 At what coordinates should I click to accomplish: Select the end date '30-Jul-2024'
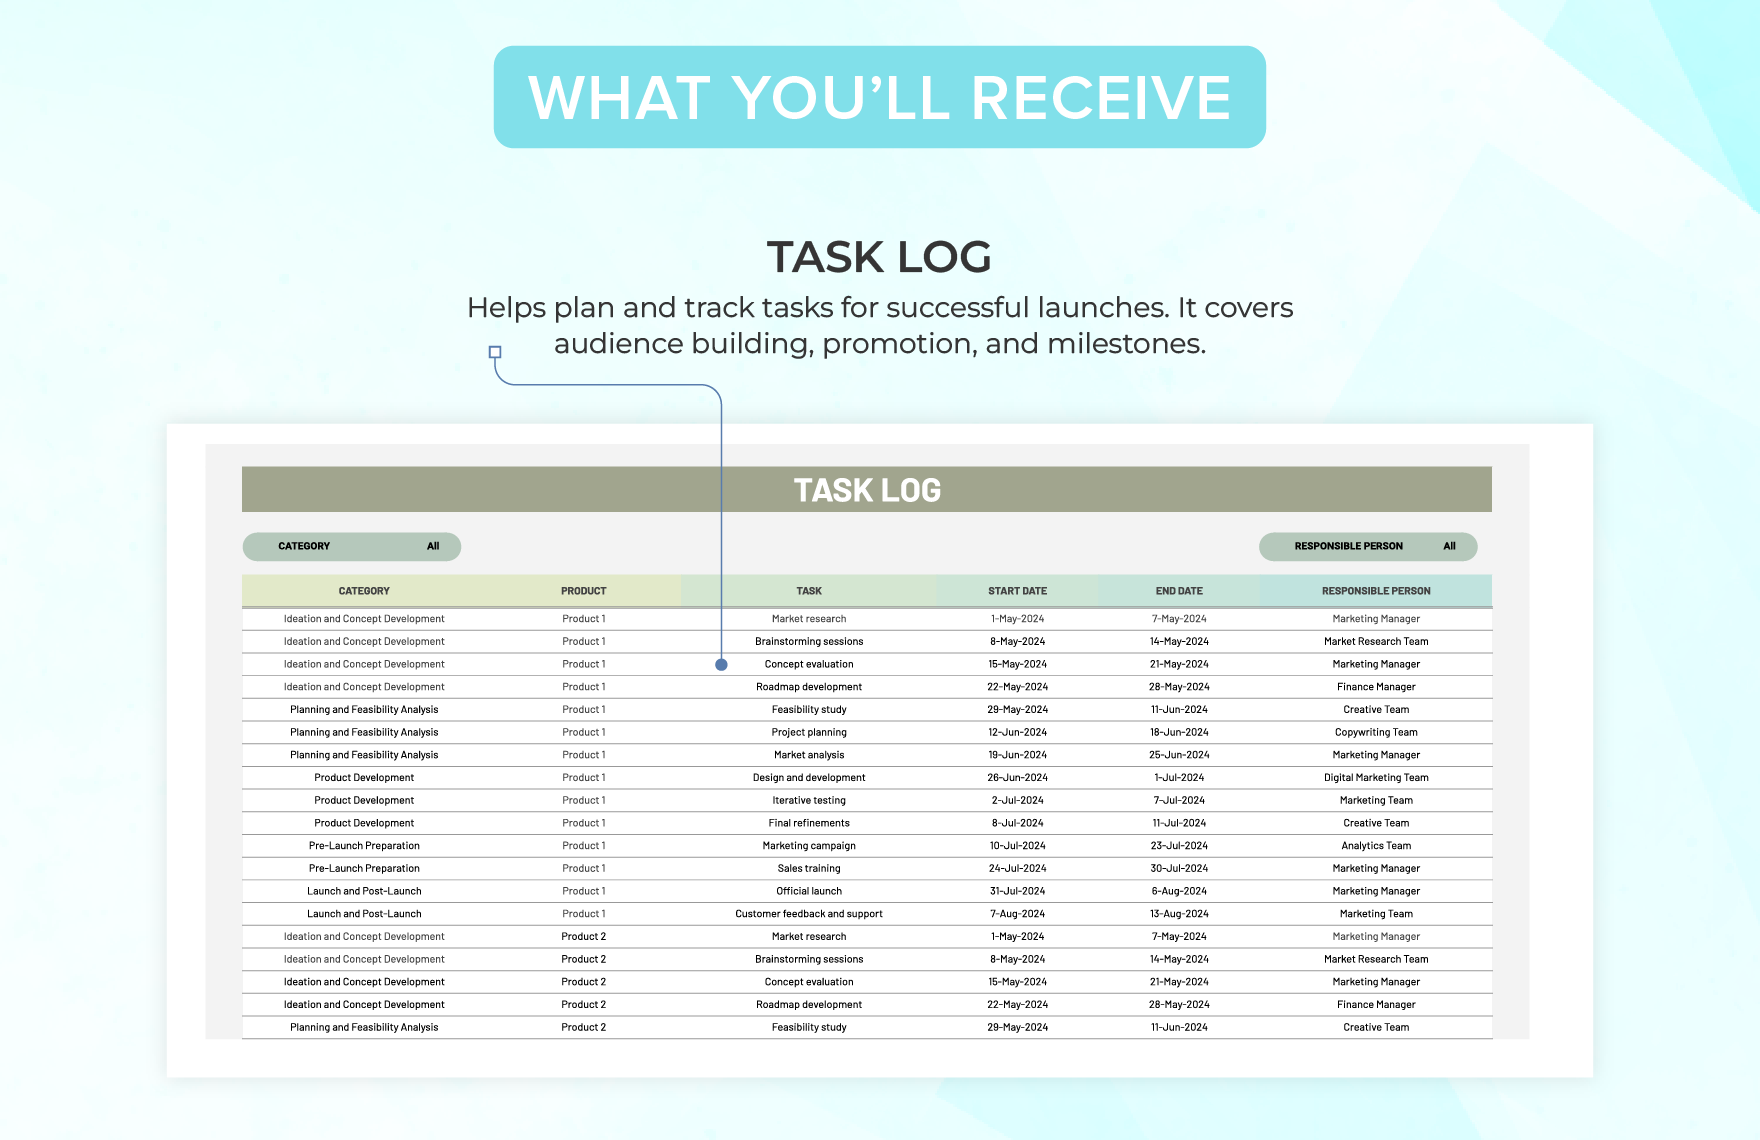coord(1179,868)
